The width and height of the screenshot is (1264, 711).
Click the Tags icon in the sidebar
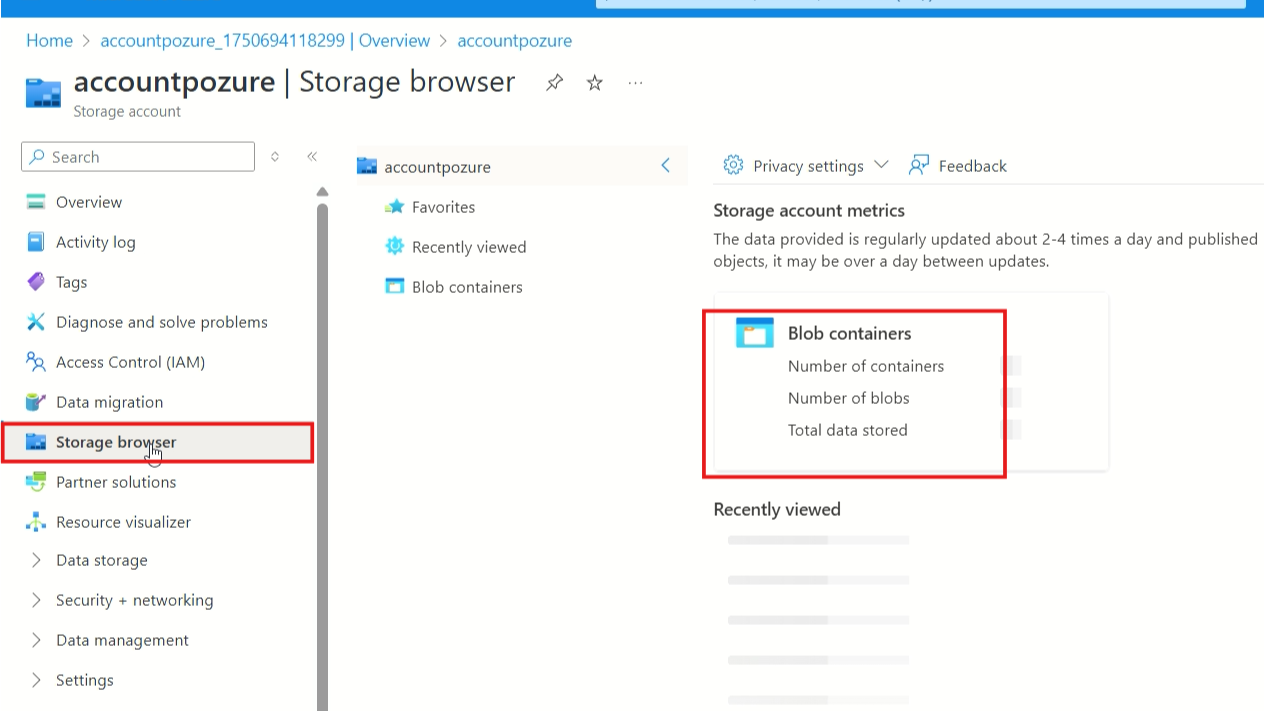(36, 282)
